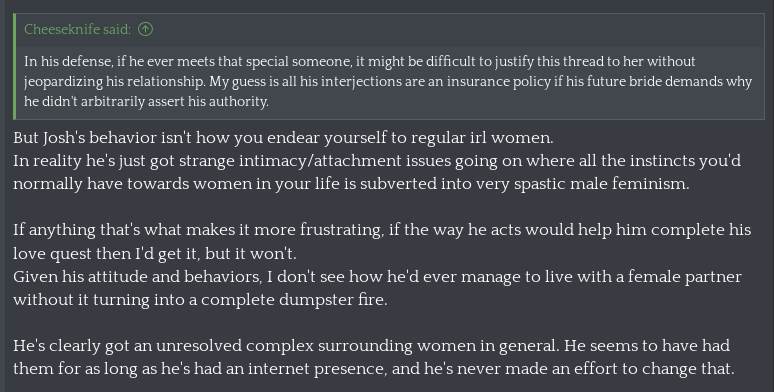Click the words "complete dumpster fire"
774x392 pixels.
294,300
